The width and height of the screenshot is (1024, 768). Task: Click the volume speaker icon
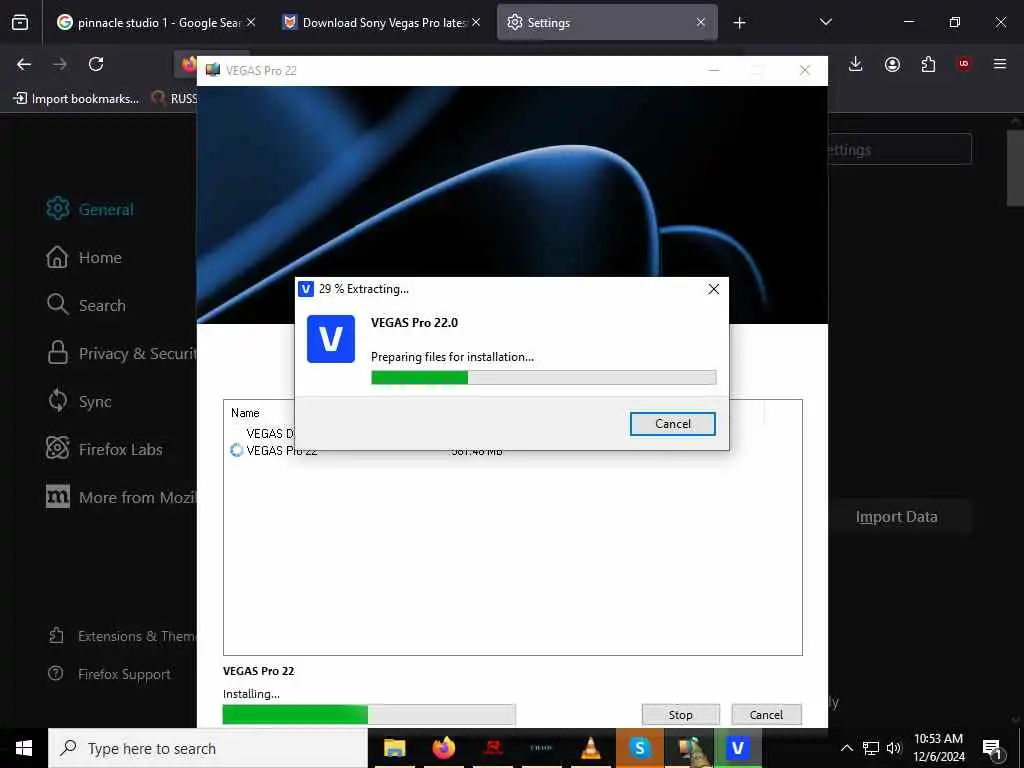894,748
